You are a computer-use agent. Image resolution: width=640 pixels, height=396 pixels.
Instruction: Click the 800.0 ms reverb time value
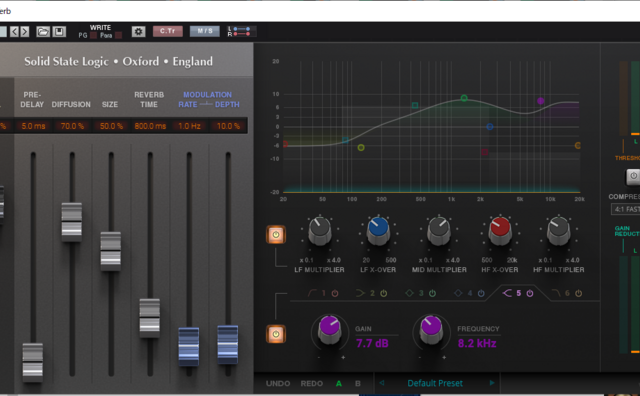[x=150, y=126]
